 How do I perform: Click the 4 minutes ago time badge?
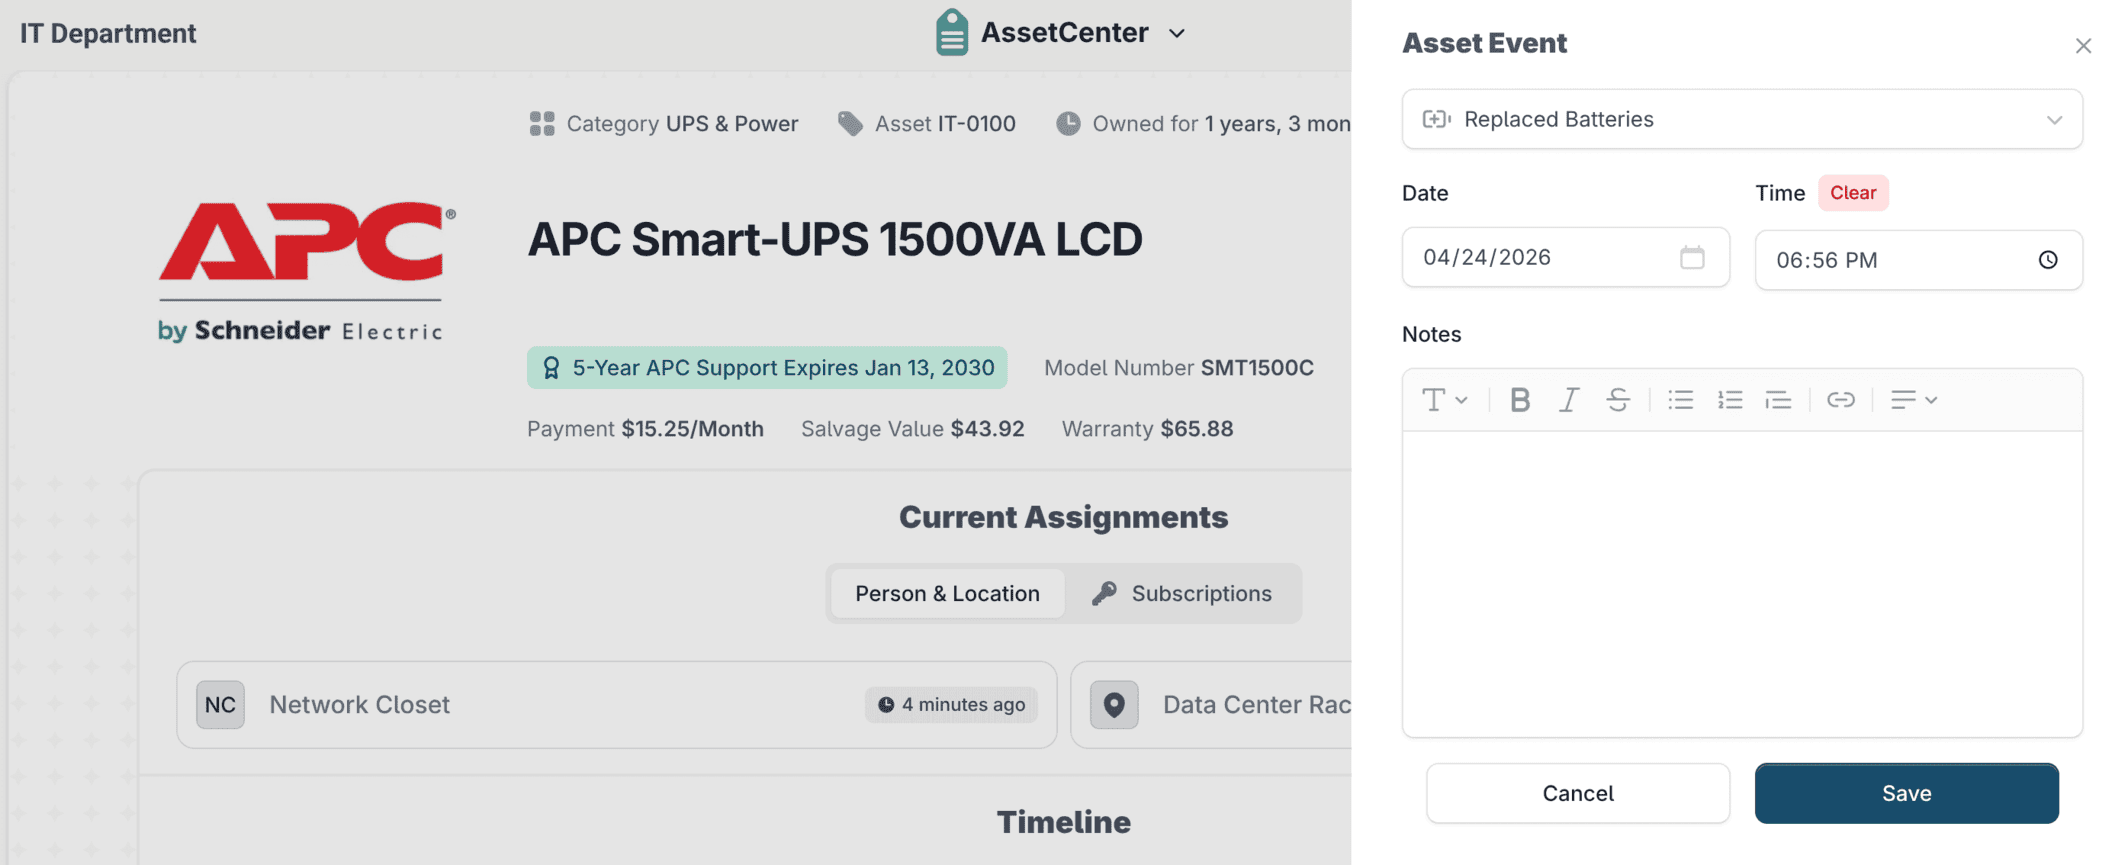(951, 705)
